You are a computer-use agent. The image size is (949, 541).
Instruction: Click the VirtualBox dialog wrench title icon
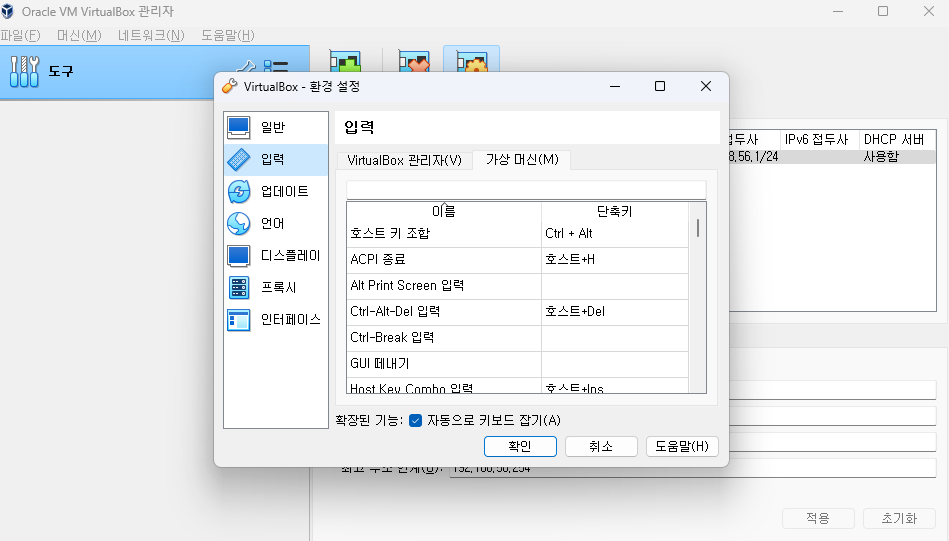[229, 87]
